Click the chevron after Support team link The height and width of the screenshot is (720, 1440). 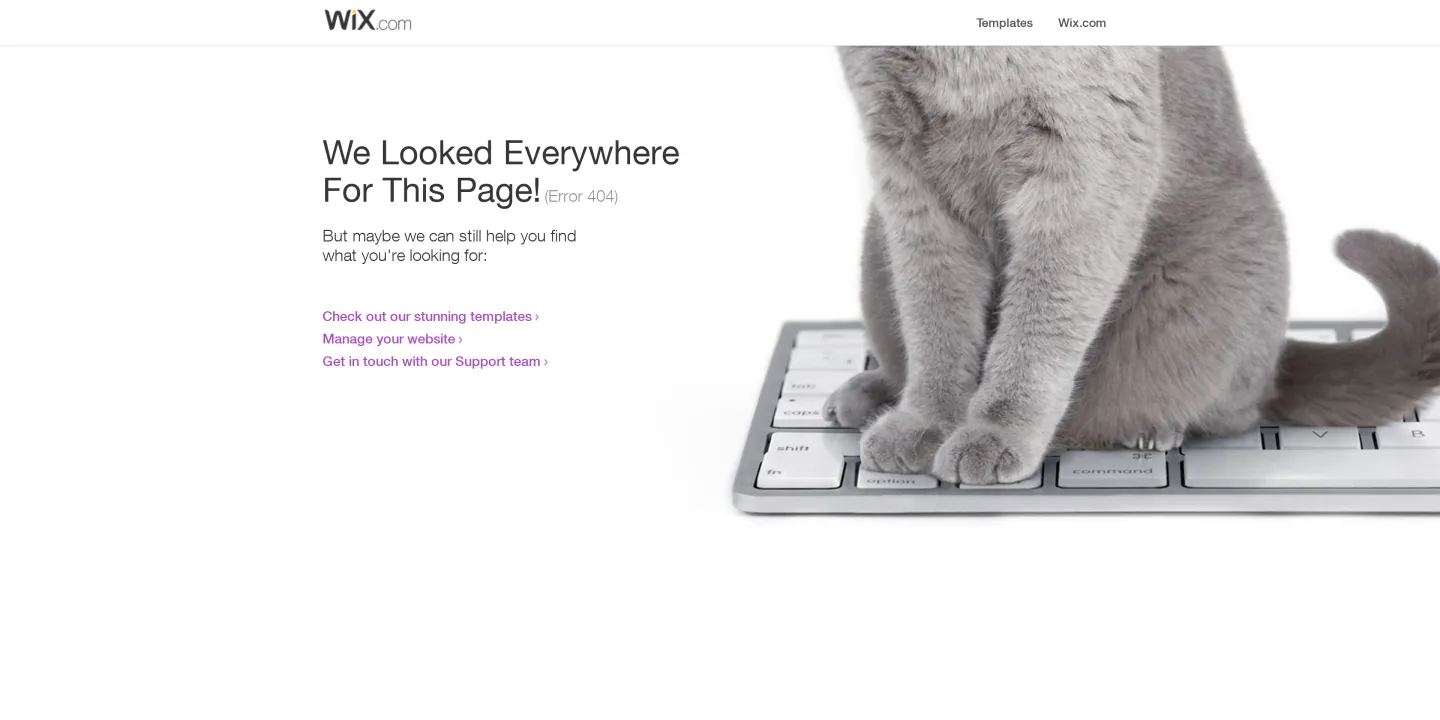click(546, 362)
